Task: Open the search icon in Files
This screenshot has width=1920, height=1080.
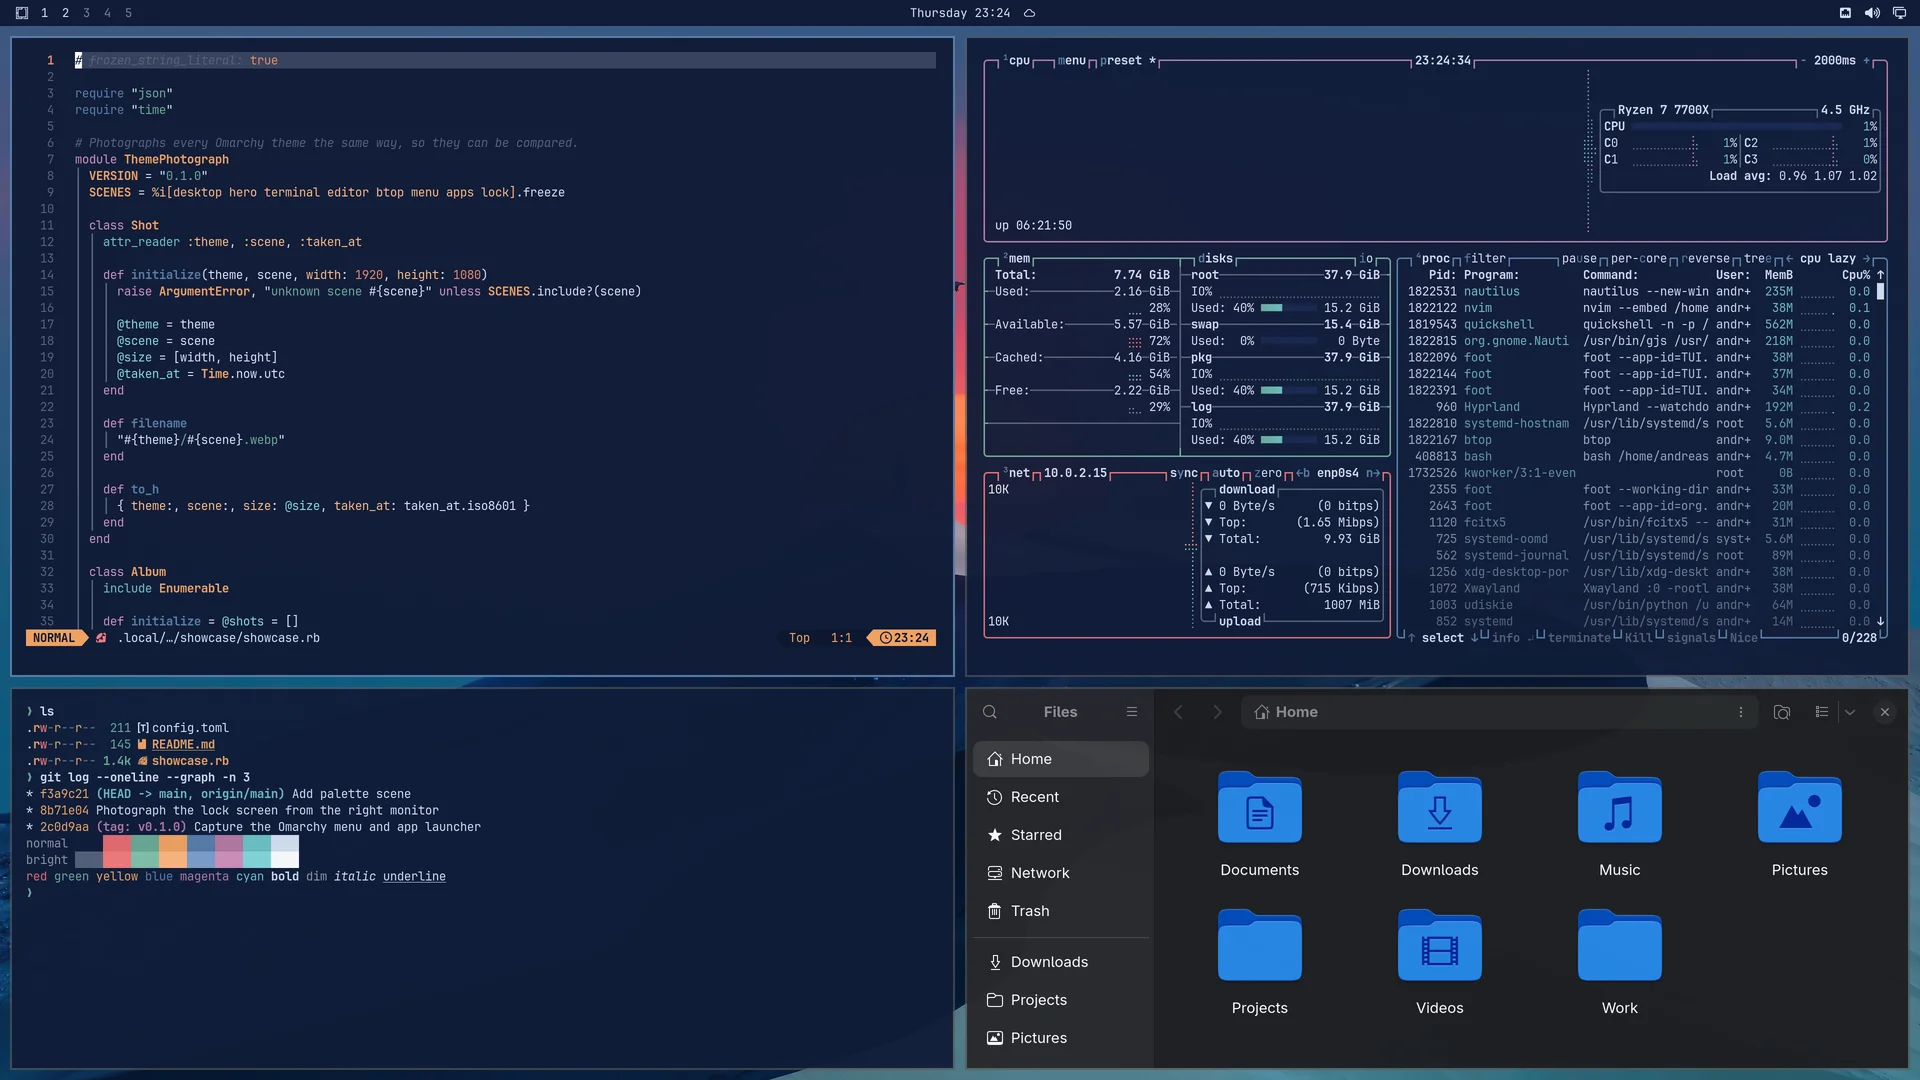Action: coord(990,712)
